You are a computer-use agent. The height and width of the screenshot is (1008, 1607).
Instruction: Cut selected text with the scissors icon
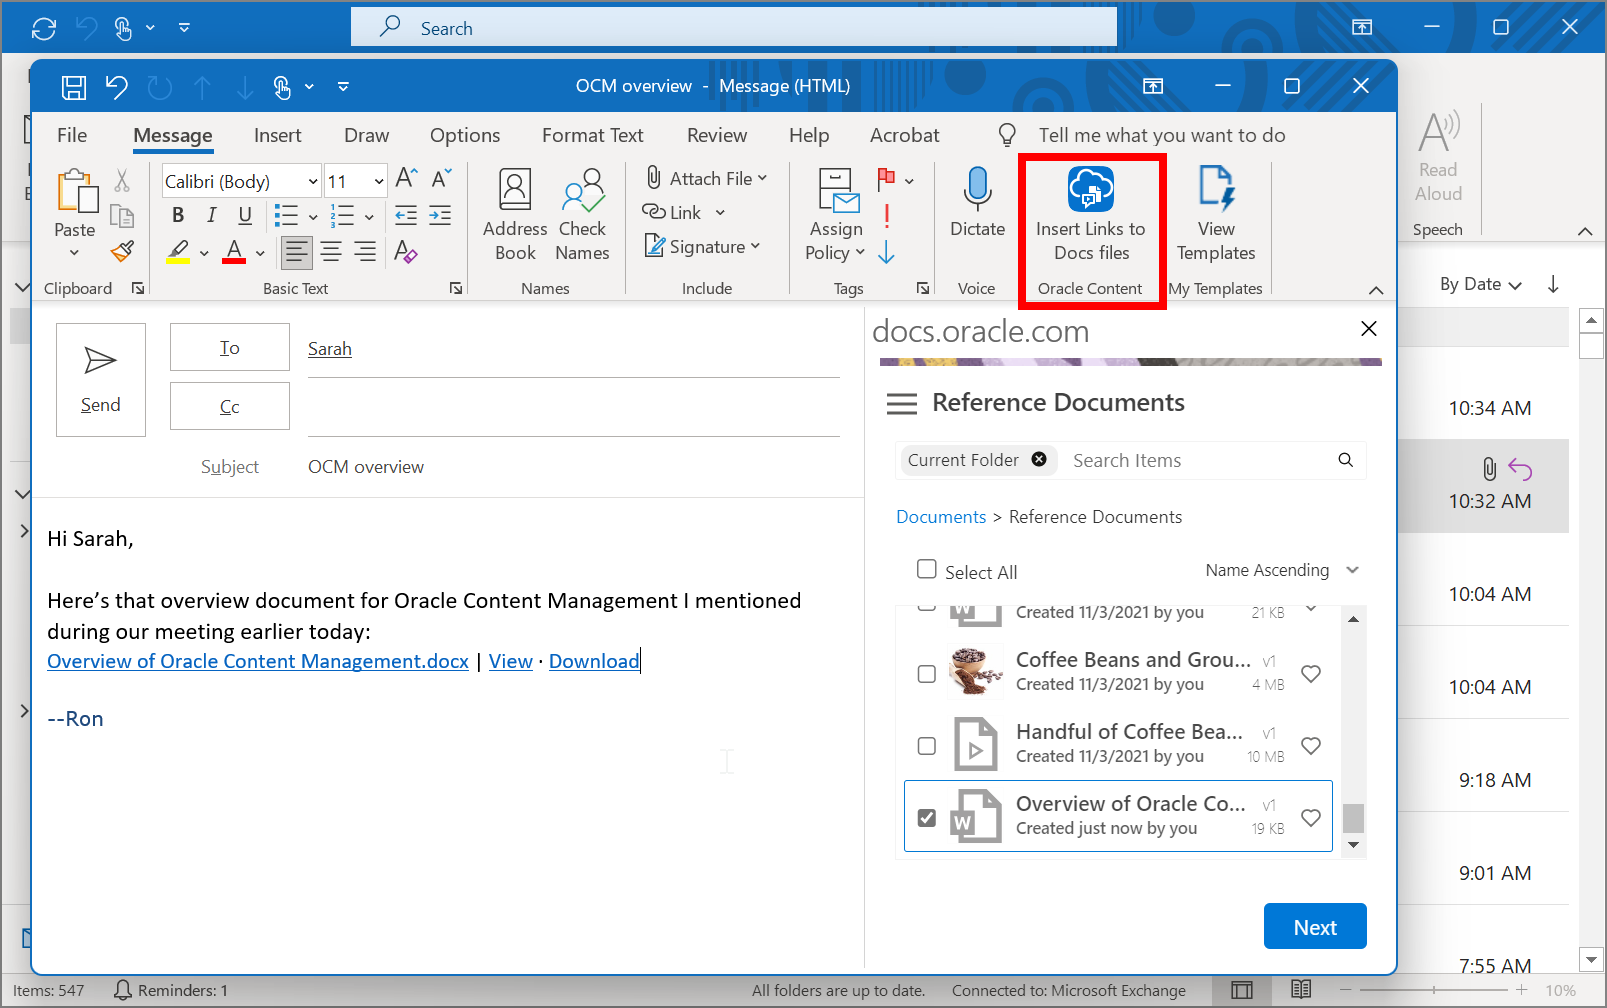(x=122, y=180)
